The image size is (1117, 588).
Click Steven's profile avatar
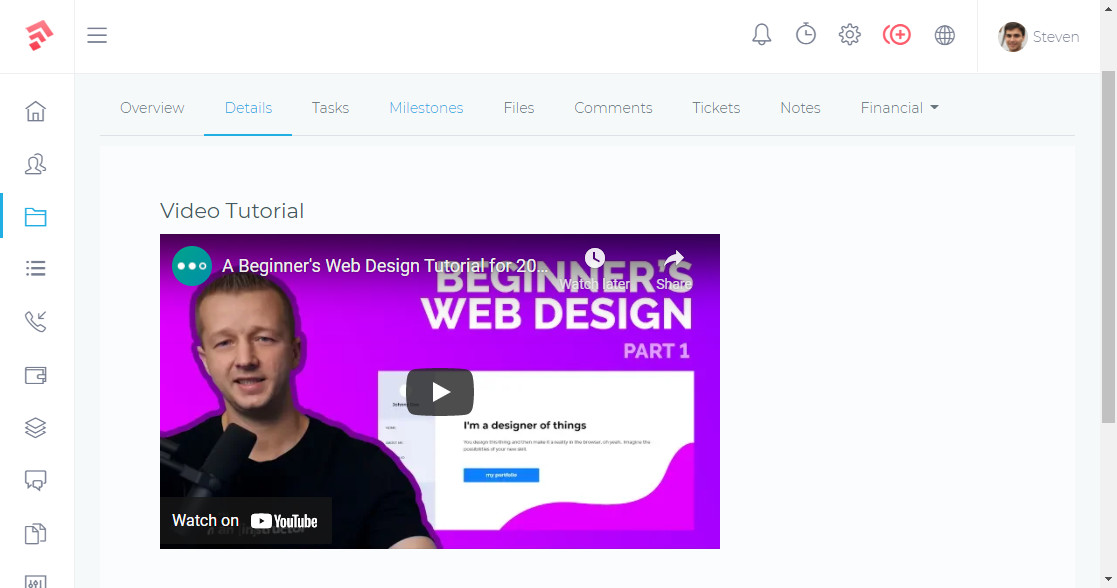1012,36
